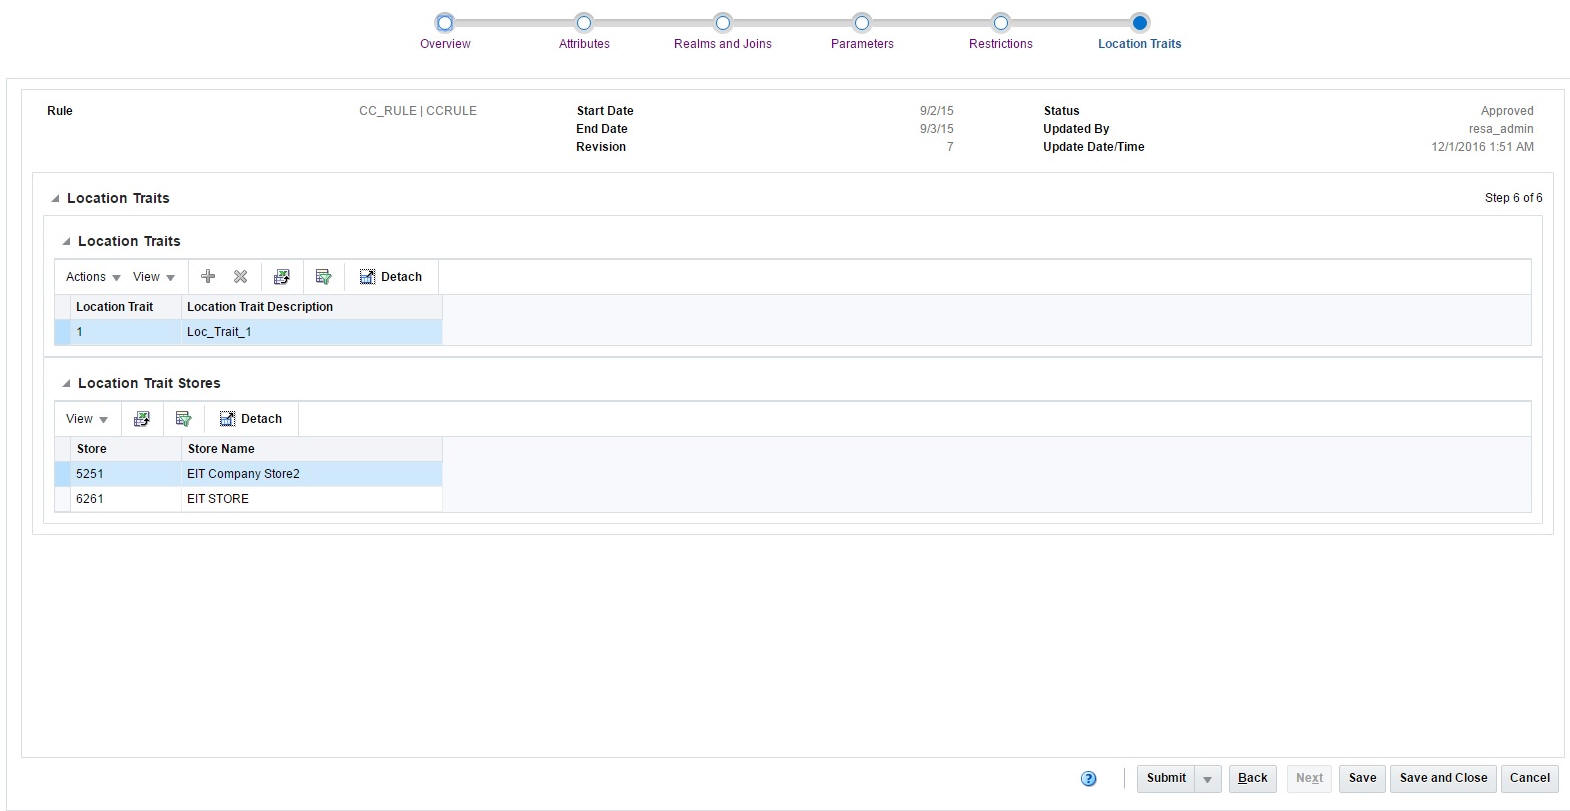This screenshot has width=1570, height=811.
Task: Click the resa_admin Updated By value
Action: [1501, 129]
